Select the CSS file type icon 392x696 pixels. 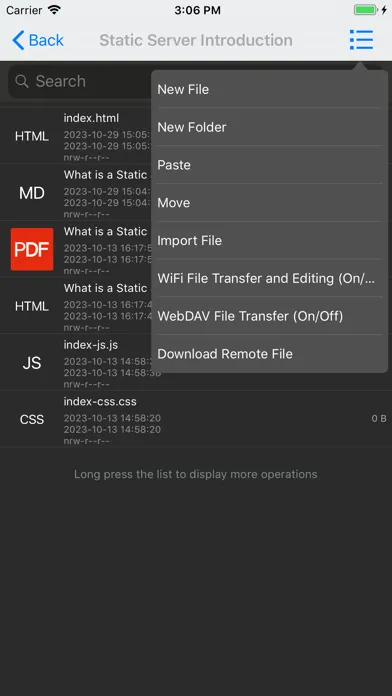pos(32,419)
